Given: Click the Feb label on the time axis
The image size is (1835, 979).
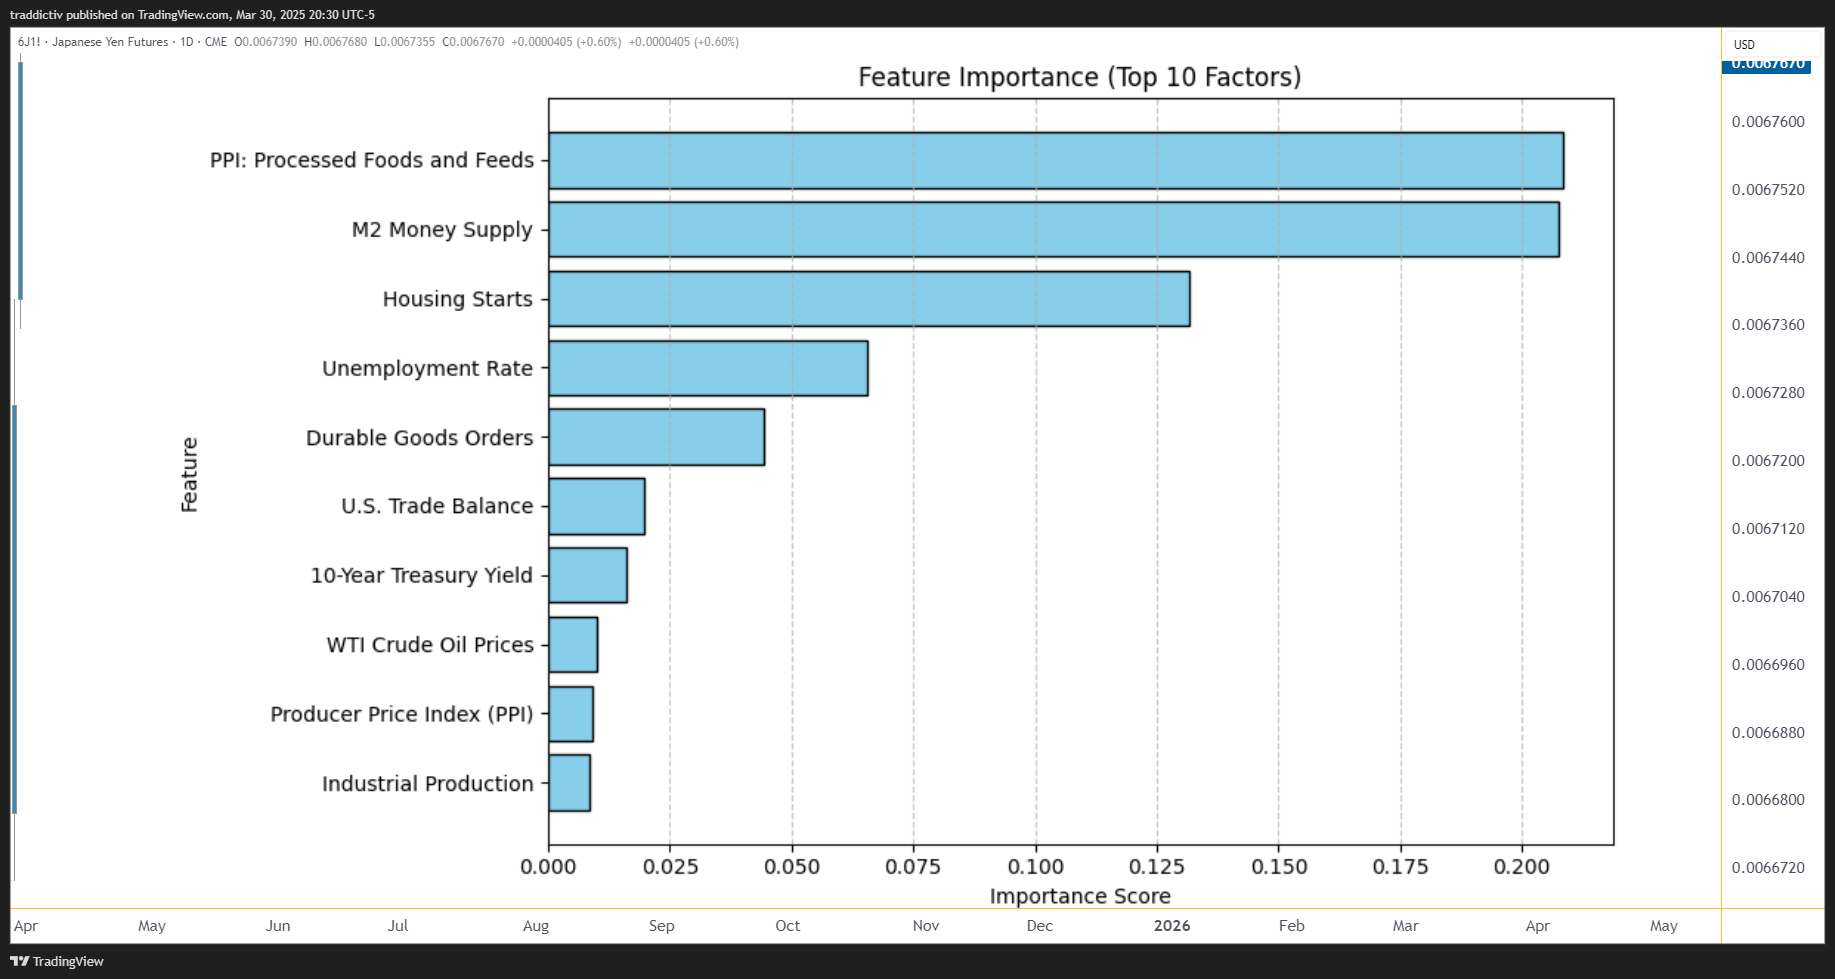Looking at the screenshot, I should 1292,926.
